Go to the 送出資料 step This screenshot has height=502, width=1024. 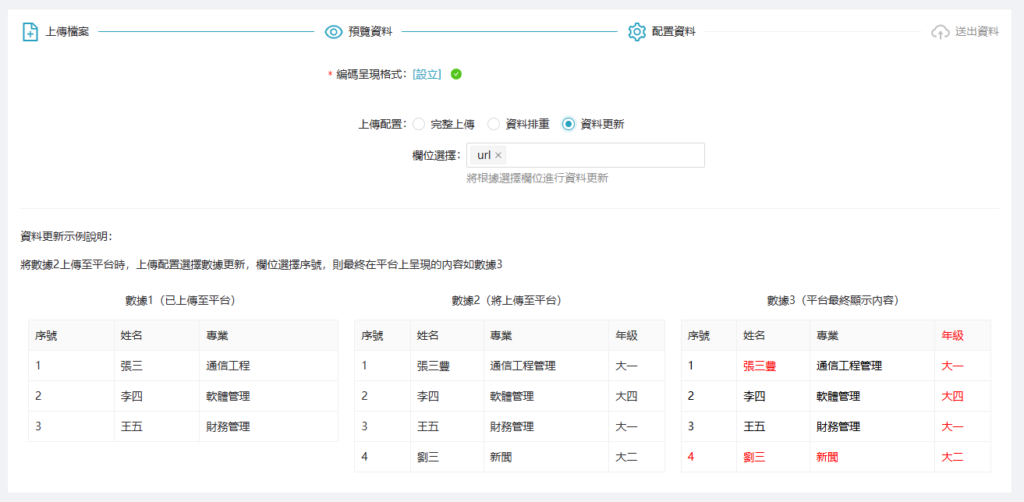(x=976, y=32)
